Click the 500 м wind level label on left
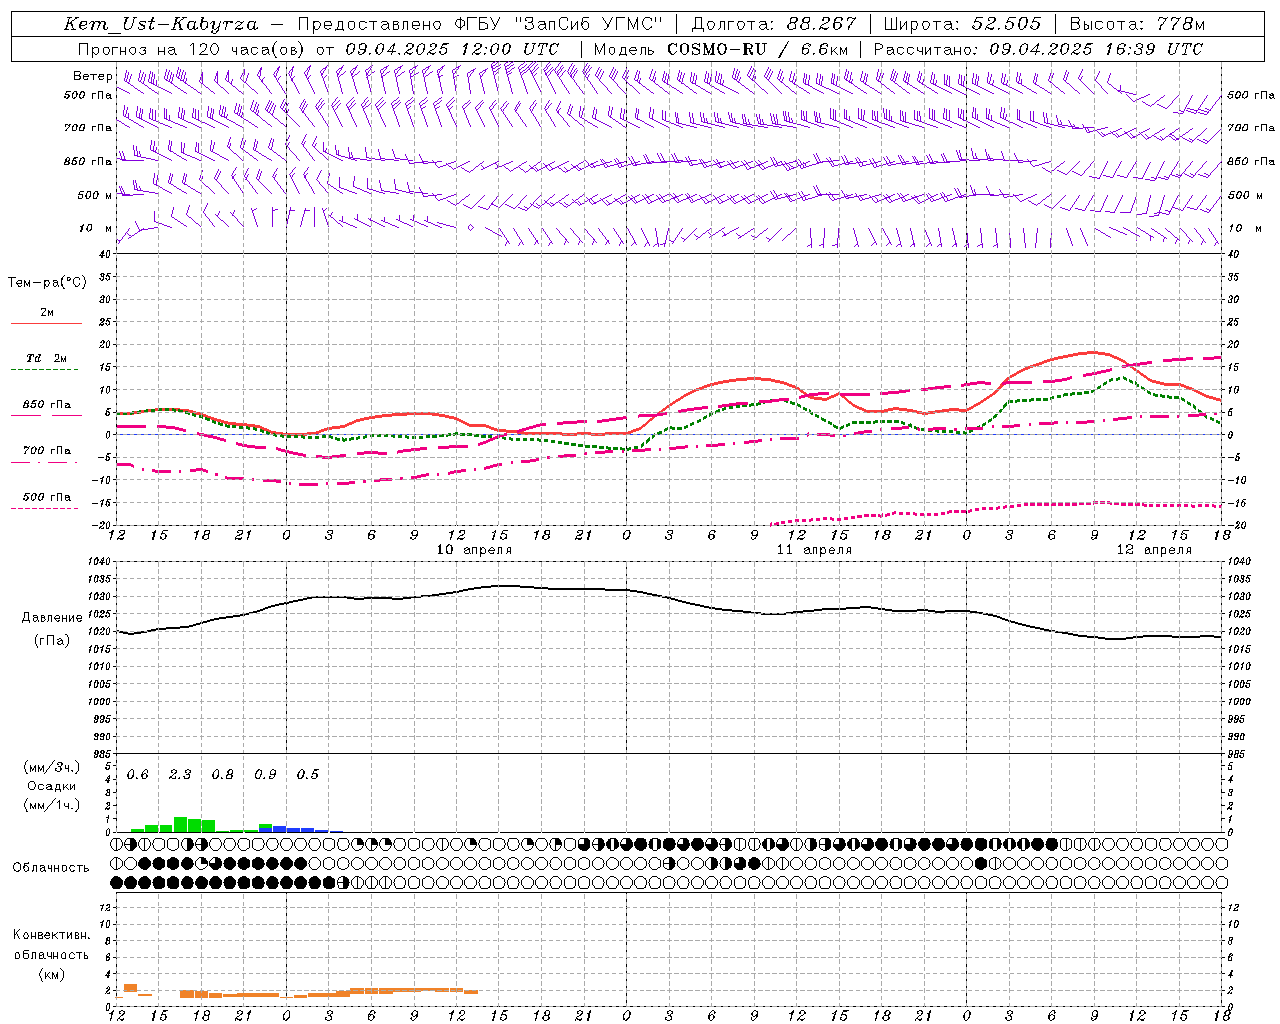The height and width of the screenshot is (1024, 1280). point(95,195)
